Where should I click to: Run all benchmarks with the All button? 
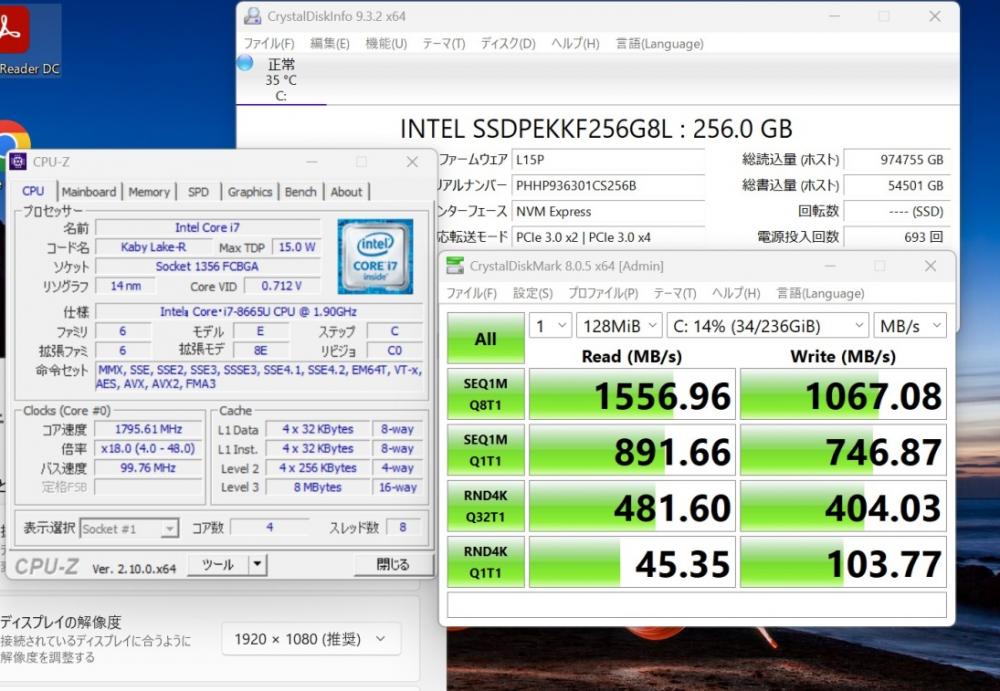pos(485,338)
